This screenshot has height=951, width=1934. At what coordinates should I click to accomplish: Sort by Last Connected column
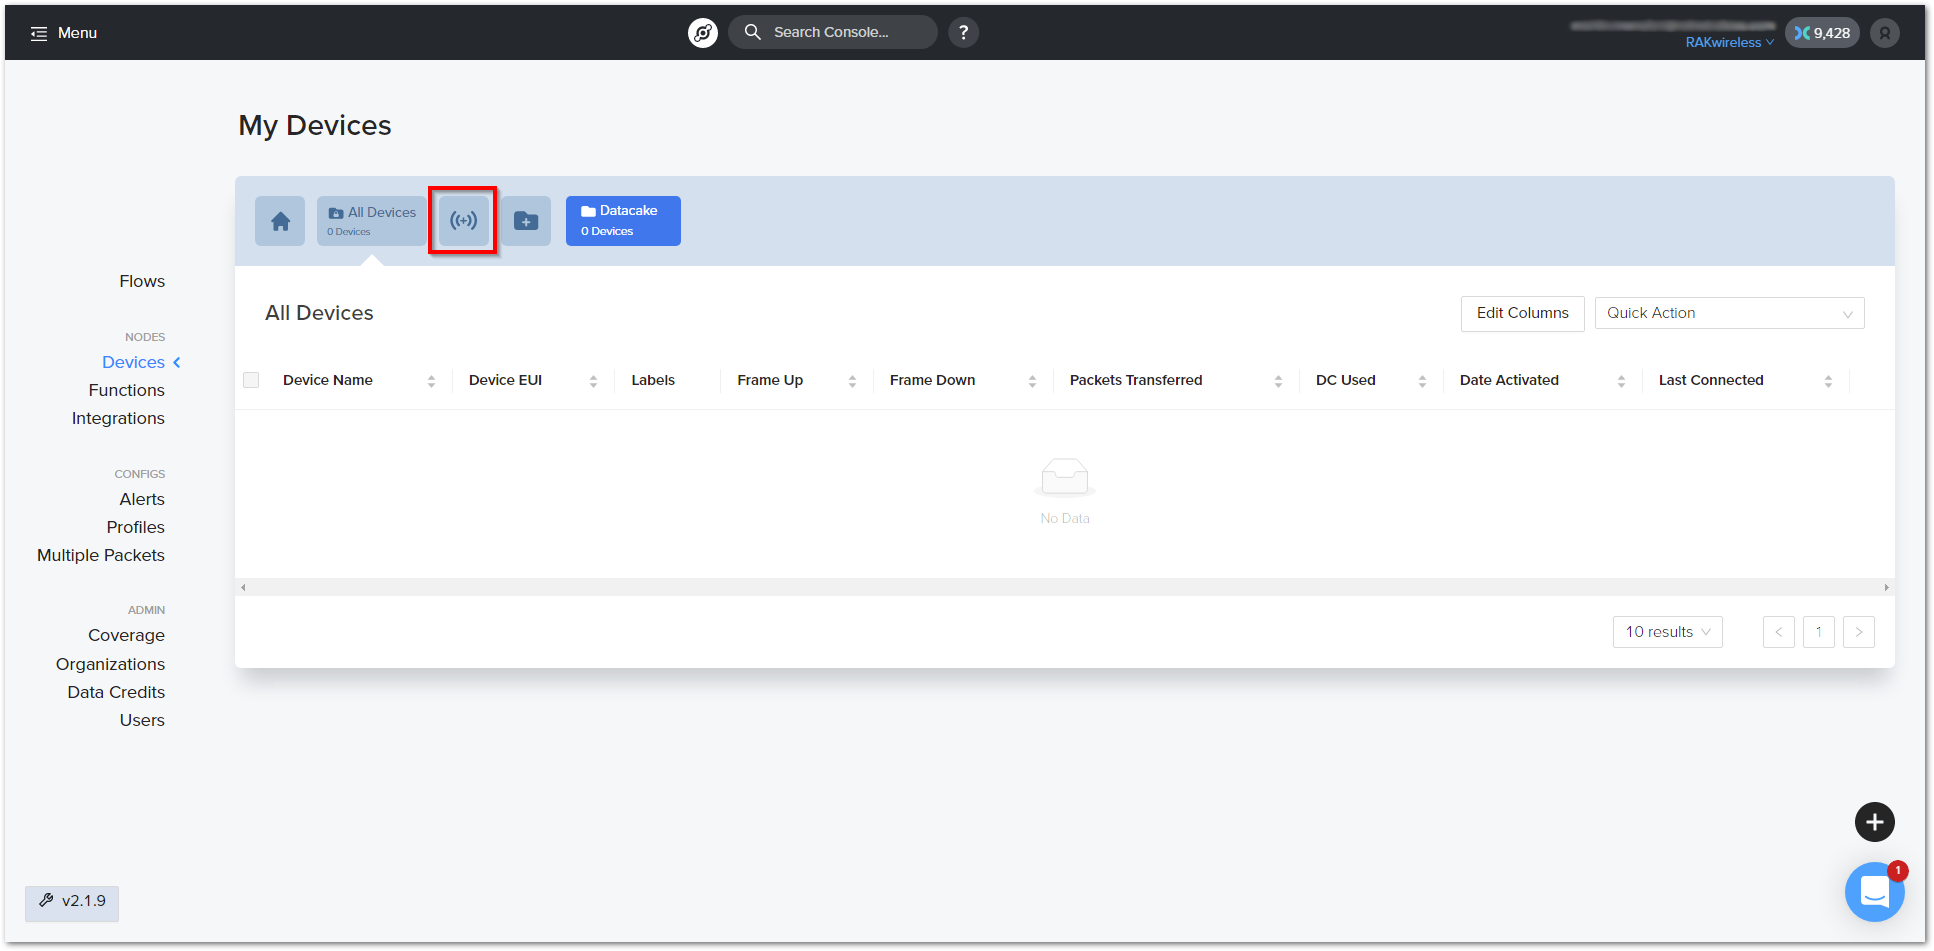(1827, 381)
